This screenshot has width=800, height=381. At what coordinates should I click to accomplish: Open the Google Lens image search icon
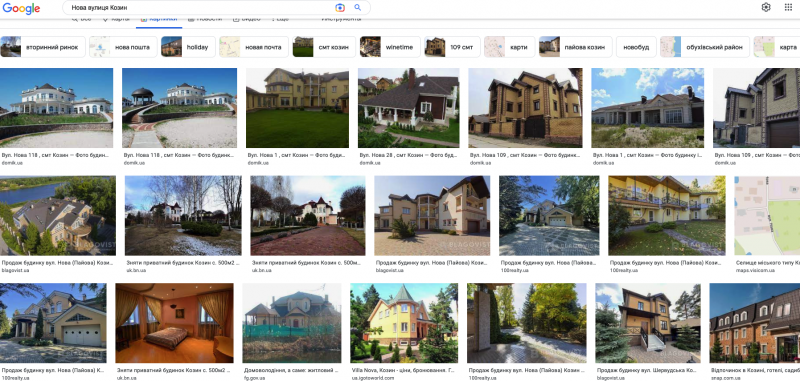(x=340, y=8)
